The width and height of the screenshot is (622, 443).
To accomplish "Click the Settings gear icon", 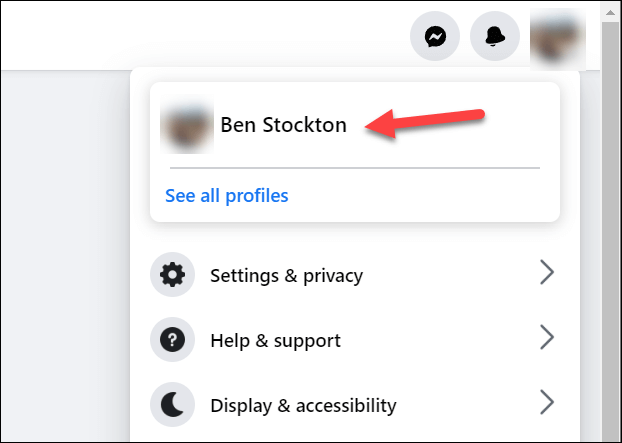I will coord(172,275).
